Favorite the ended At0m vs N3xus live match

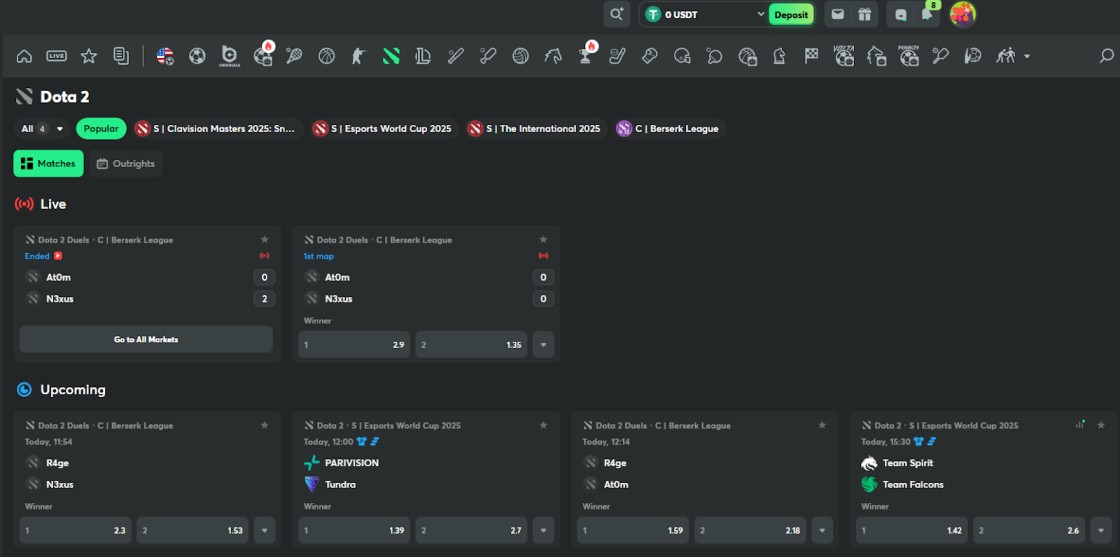pyautogui.click(x=264, y=239)
